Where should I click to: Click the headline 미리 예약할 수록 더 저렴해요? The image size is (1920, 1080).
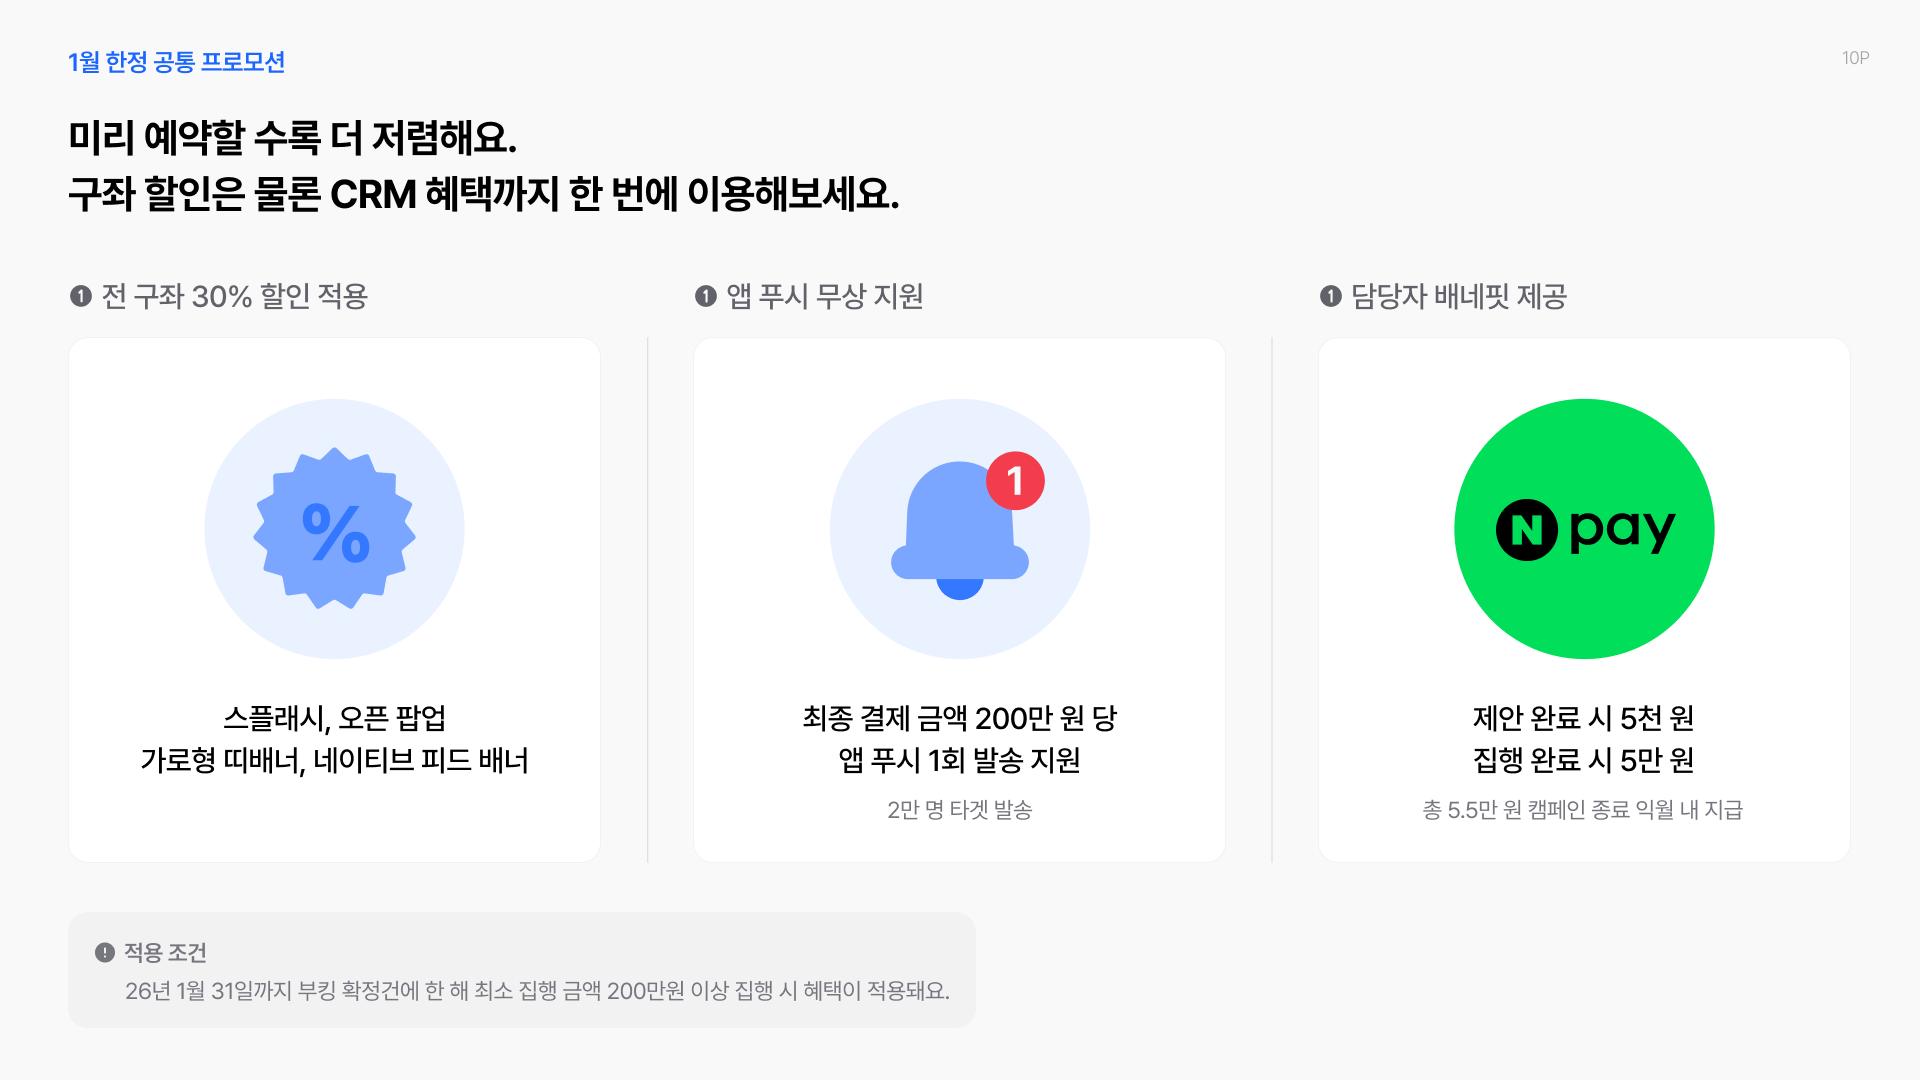click(293, 138)
